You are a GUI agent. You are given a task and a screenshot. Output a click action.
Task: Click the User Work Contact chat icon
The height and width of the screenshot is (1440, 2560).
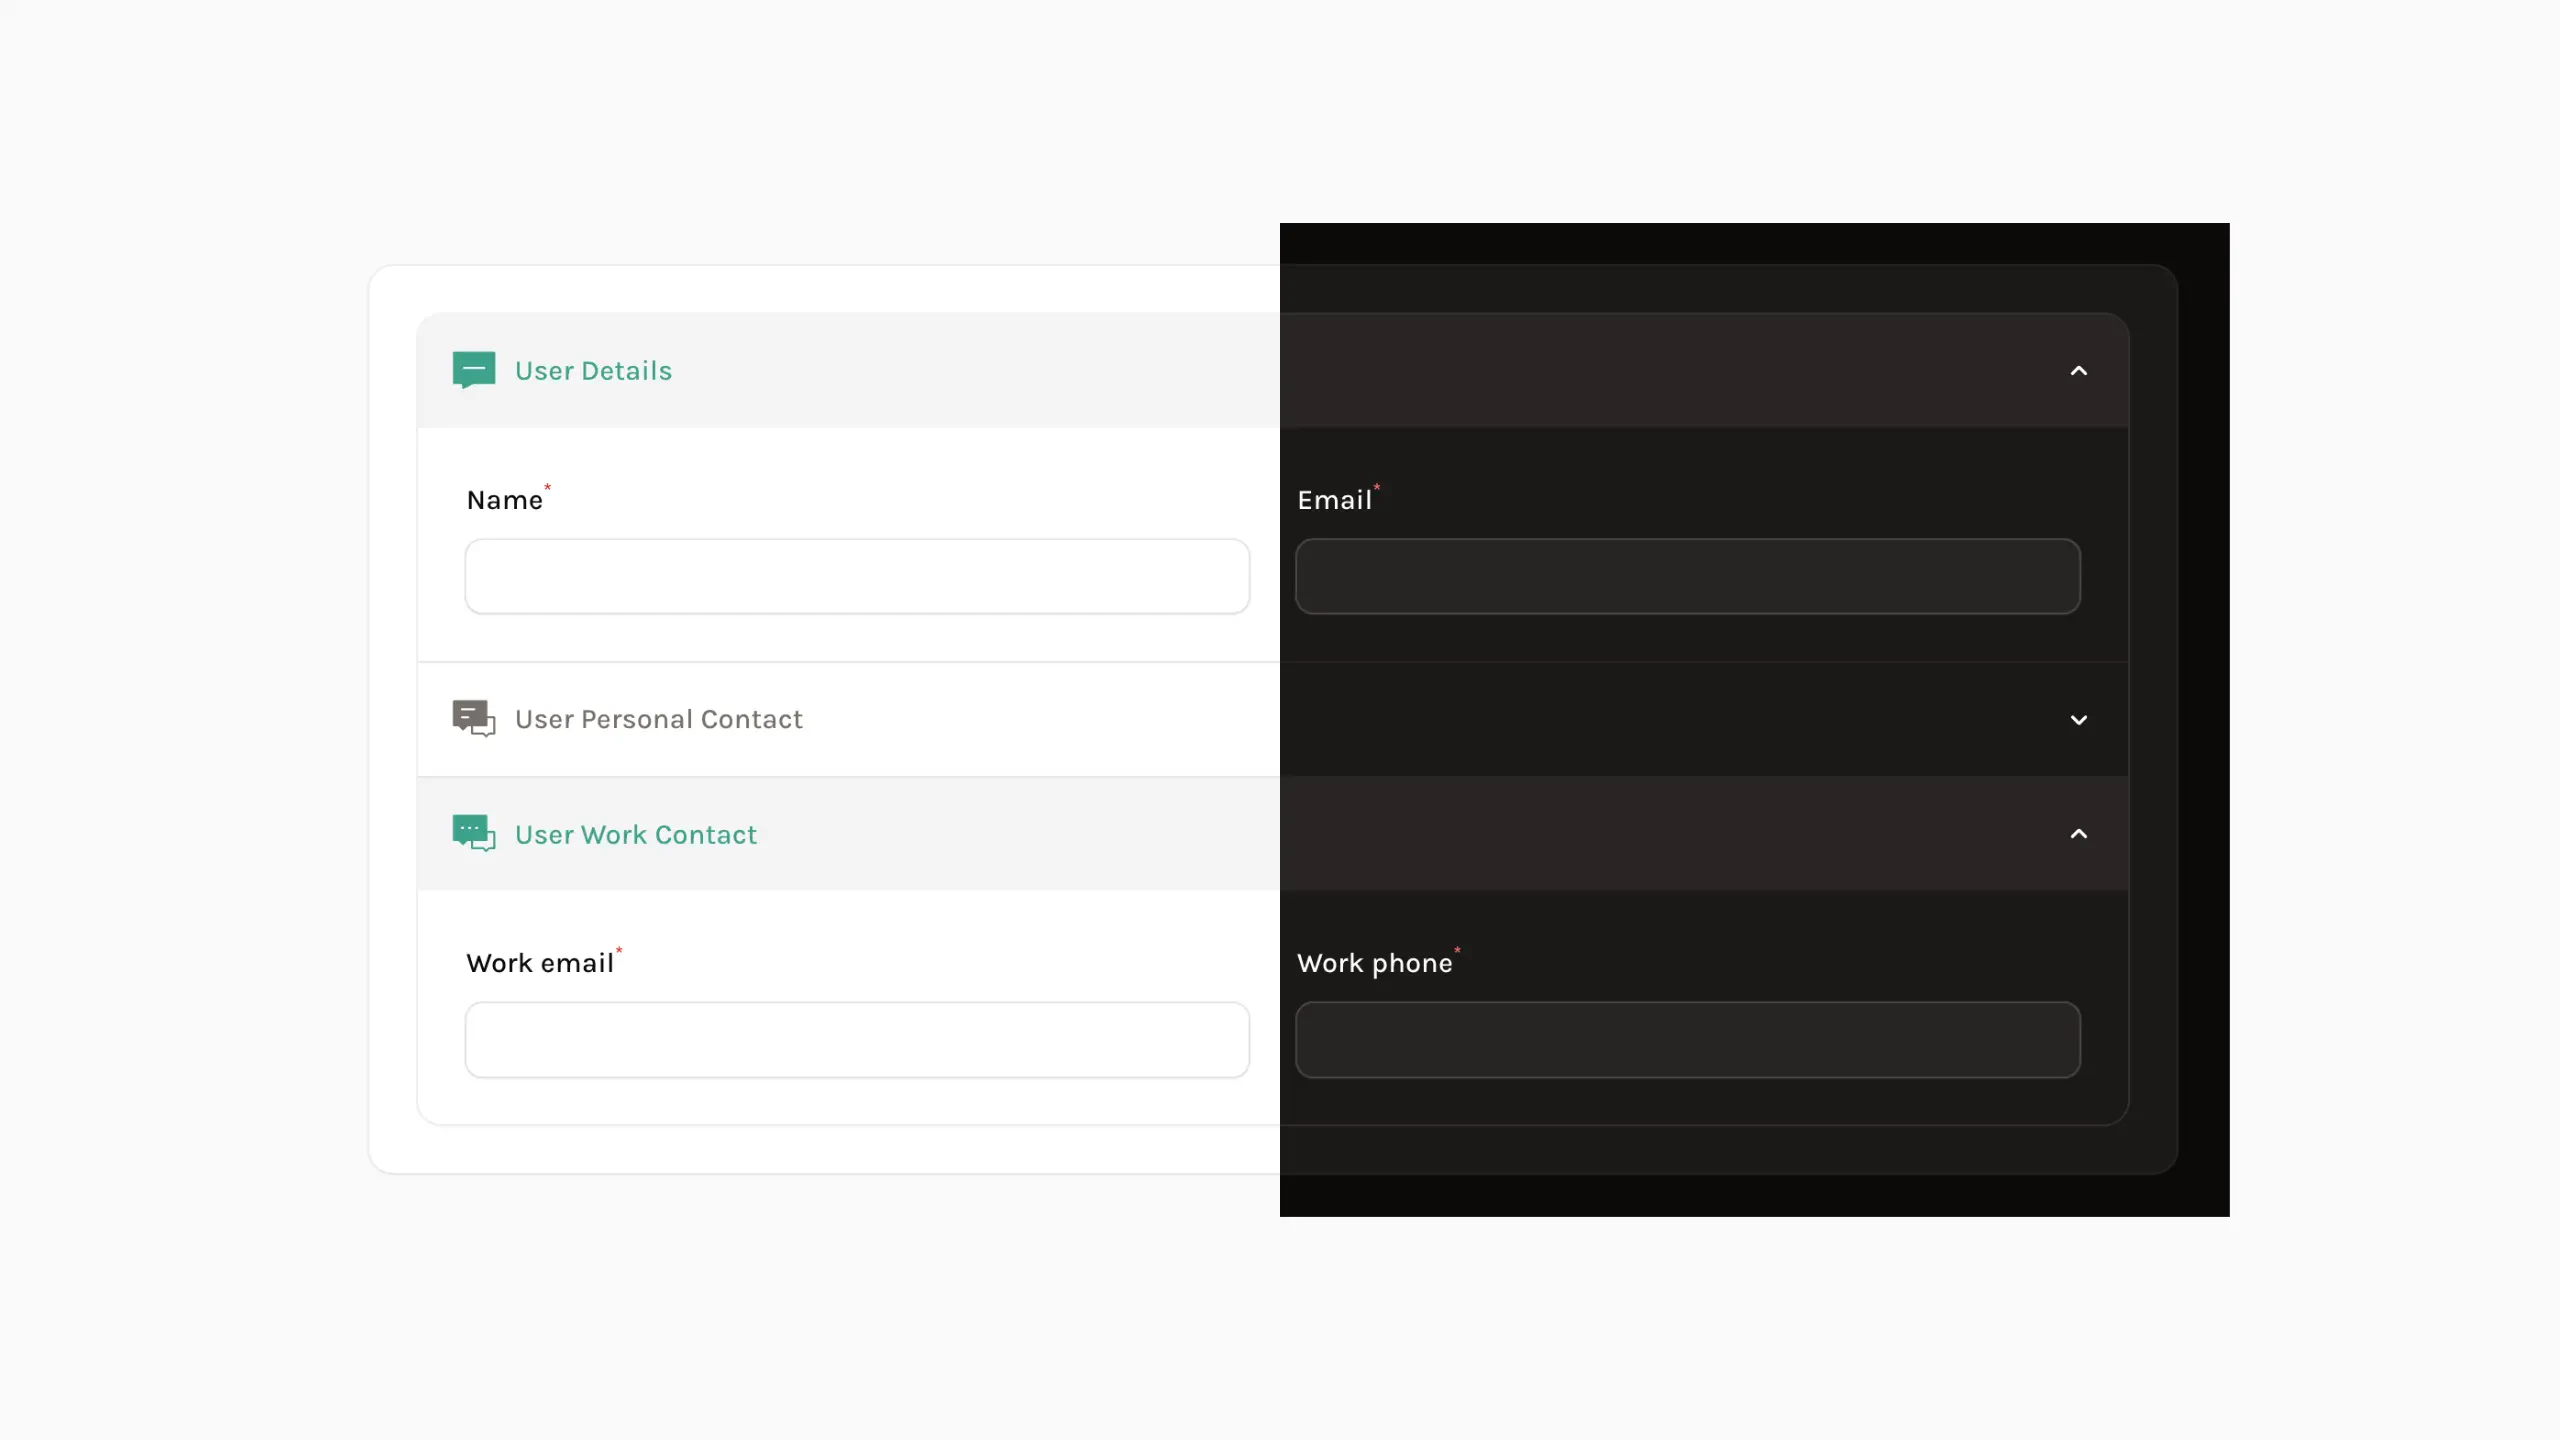pyautogui.click(x=473, y=833)
